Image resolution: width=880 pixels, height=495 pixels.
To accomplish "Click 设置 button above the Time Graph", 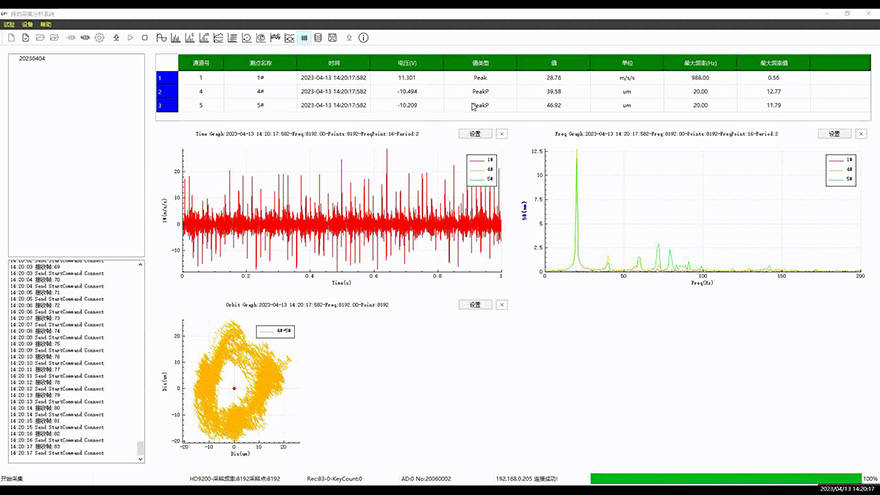I will tap(475, 133).
